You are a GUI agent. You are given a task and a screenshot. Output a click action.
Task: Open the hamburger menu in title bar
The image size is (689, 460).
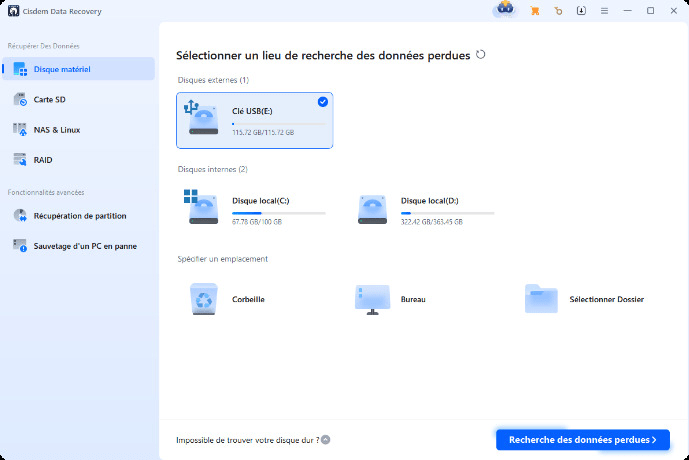point(603,11)
